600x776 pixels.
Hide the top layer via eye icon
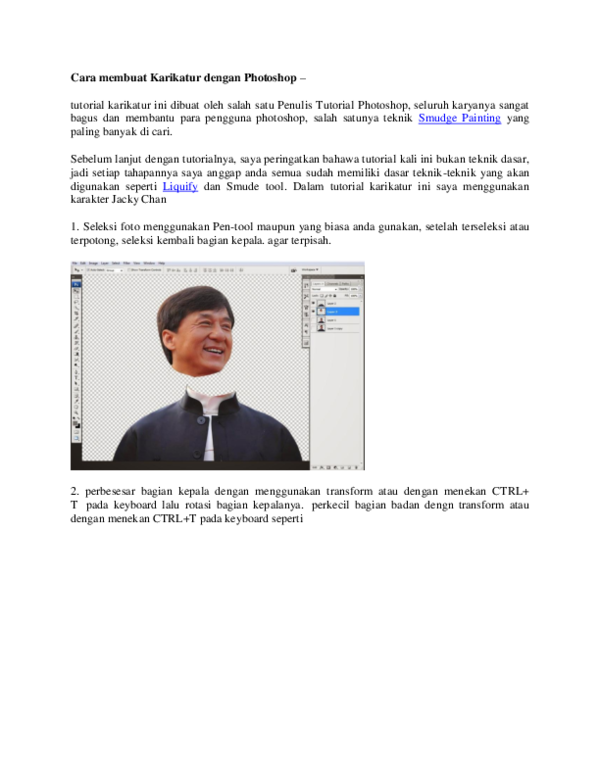tap(313, 303)
